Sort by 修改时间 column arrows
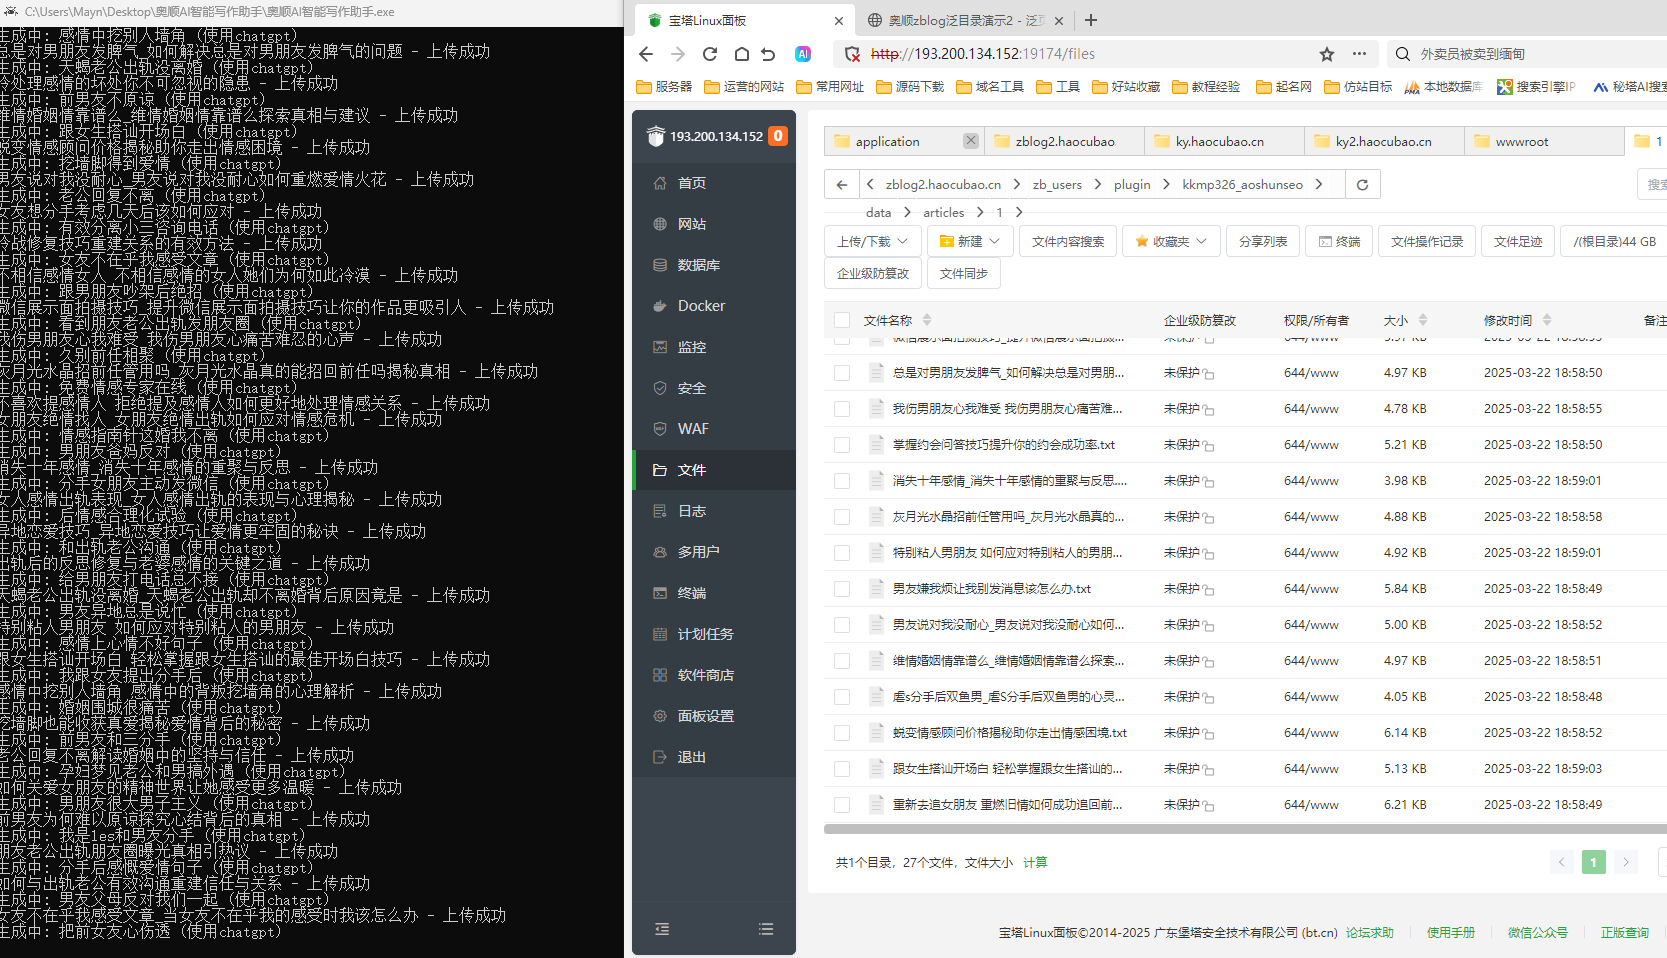 pyautogui.click(x=1547, y=320)
